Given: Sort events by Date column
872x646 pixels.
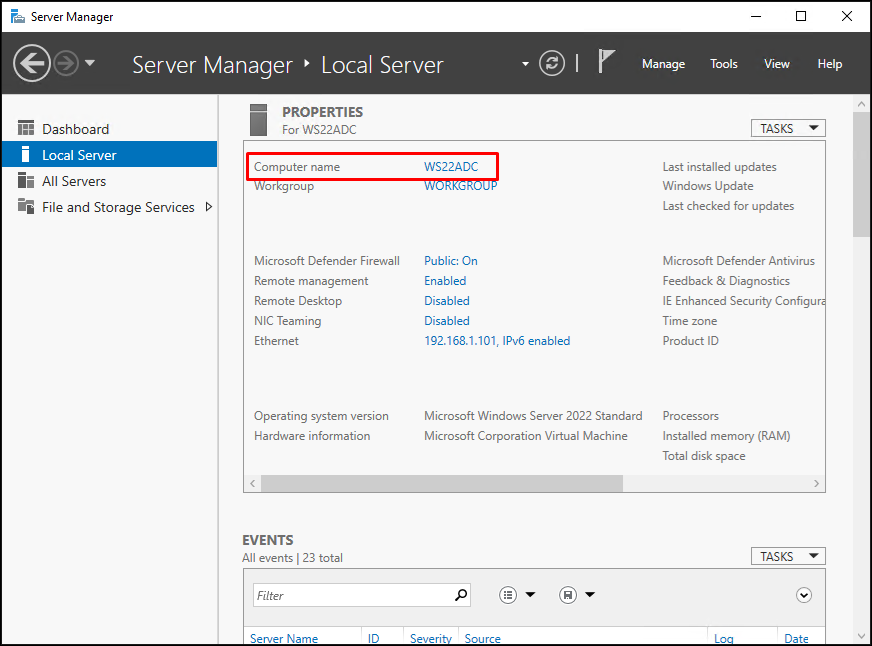Looking at the screenshot, I should 796,638.
